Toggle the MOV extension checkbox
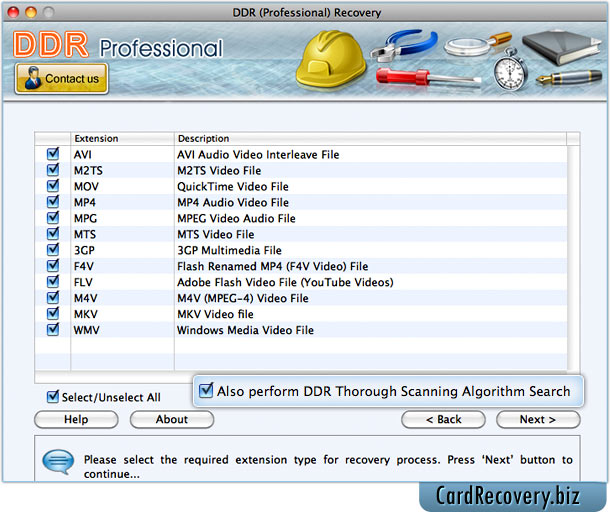610x512 pixels. (x=53, y=186)
